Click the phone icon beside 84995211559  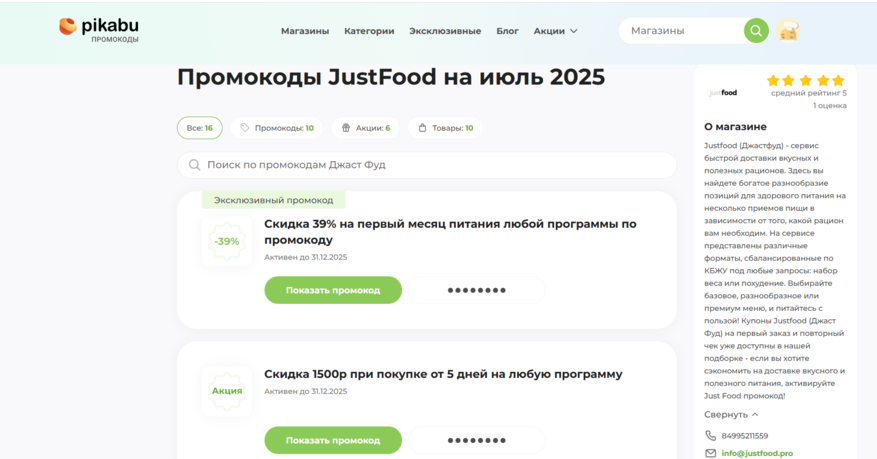[x=710, y=436]
